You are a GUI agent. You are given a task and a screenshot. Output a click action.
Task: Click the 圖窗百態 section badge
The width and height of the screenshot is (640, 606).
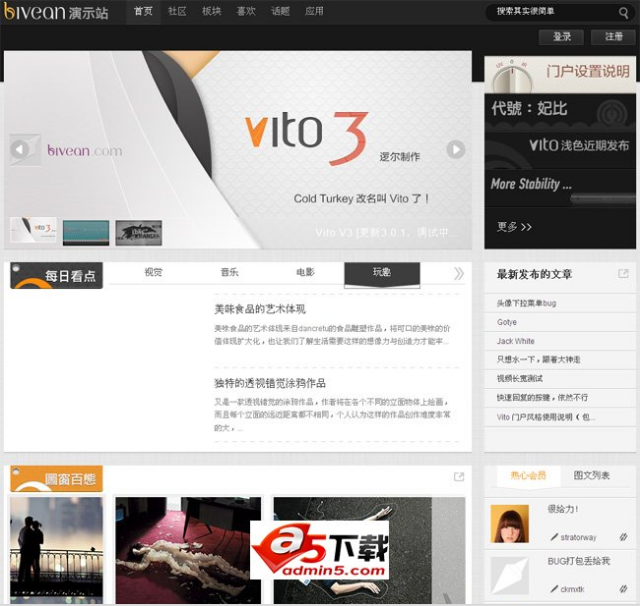pos(56,478)
